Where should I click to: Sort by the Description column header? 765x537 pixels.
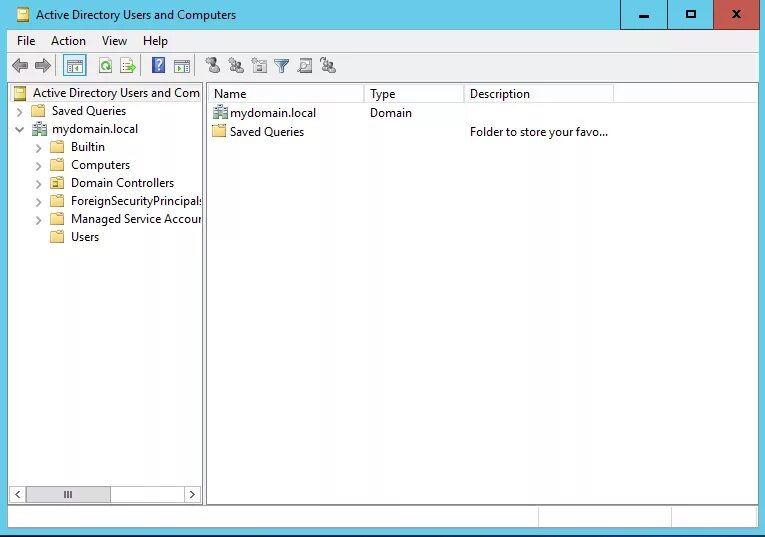pos(539,94)
